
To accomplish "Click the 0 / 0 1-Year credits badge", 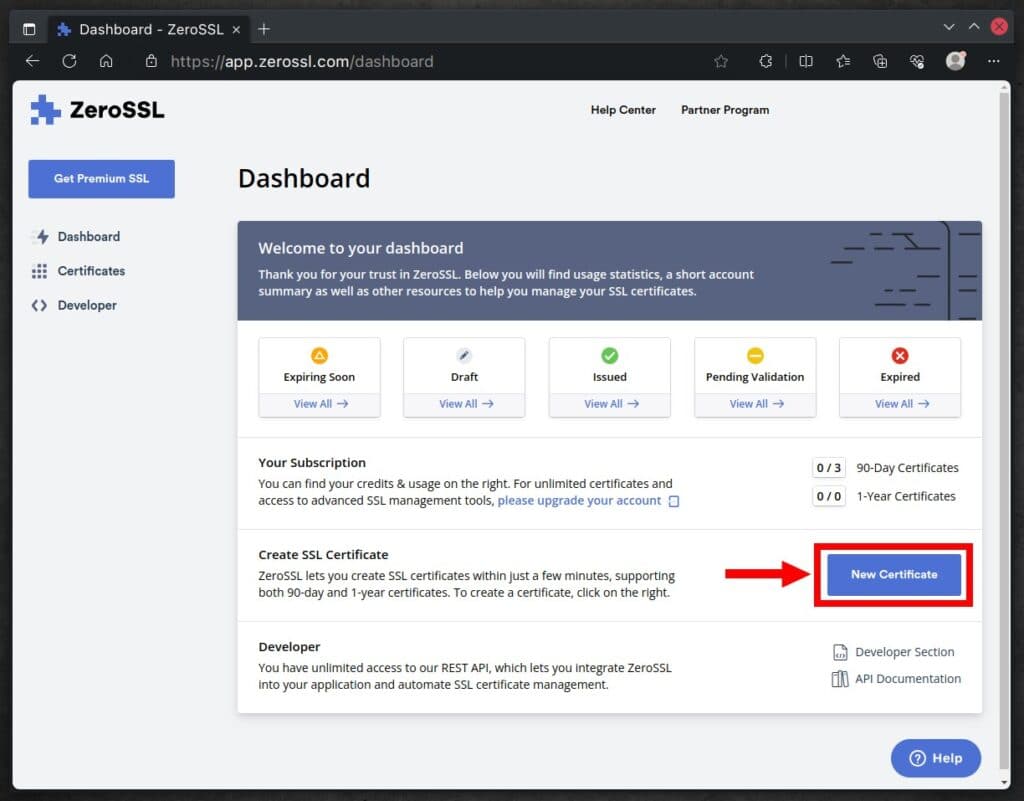I will pyautogui.click(x=829, y=496).
